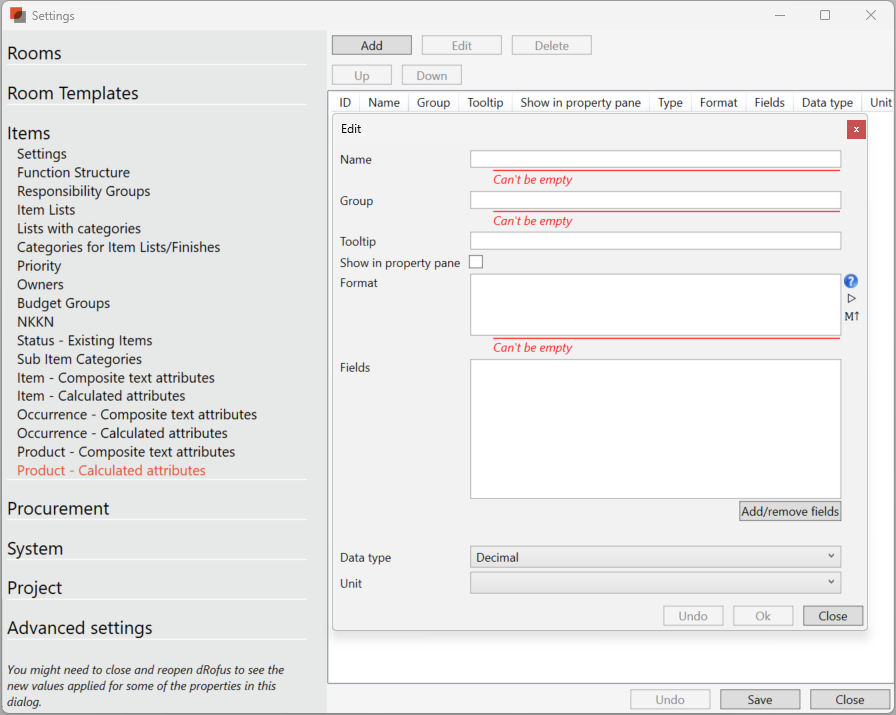Expand the Rooms section
Image resolution: width=896 pixels, height=715 pixels.
point(35,53)
